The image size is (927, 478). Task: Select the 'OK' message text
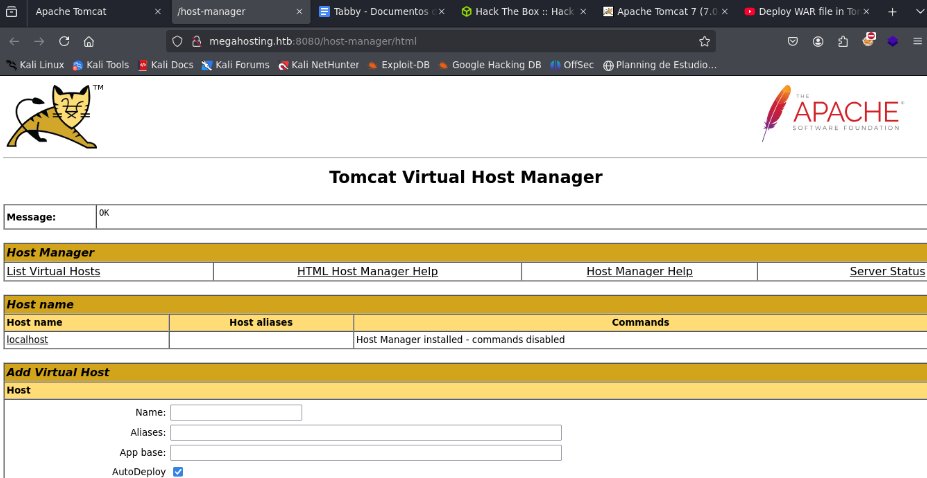pos(104,213)
